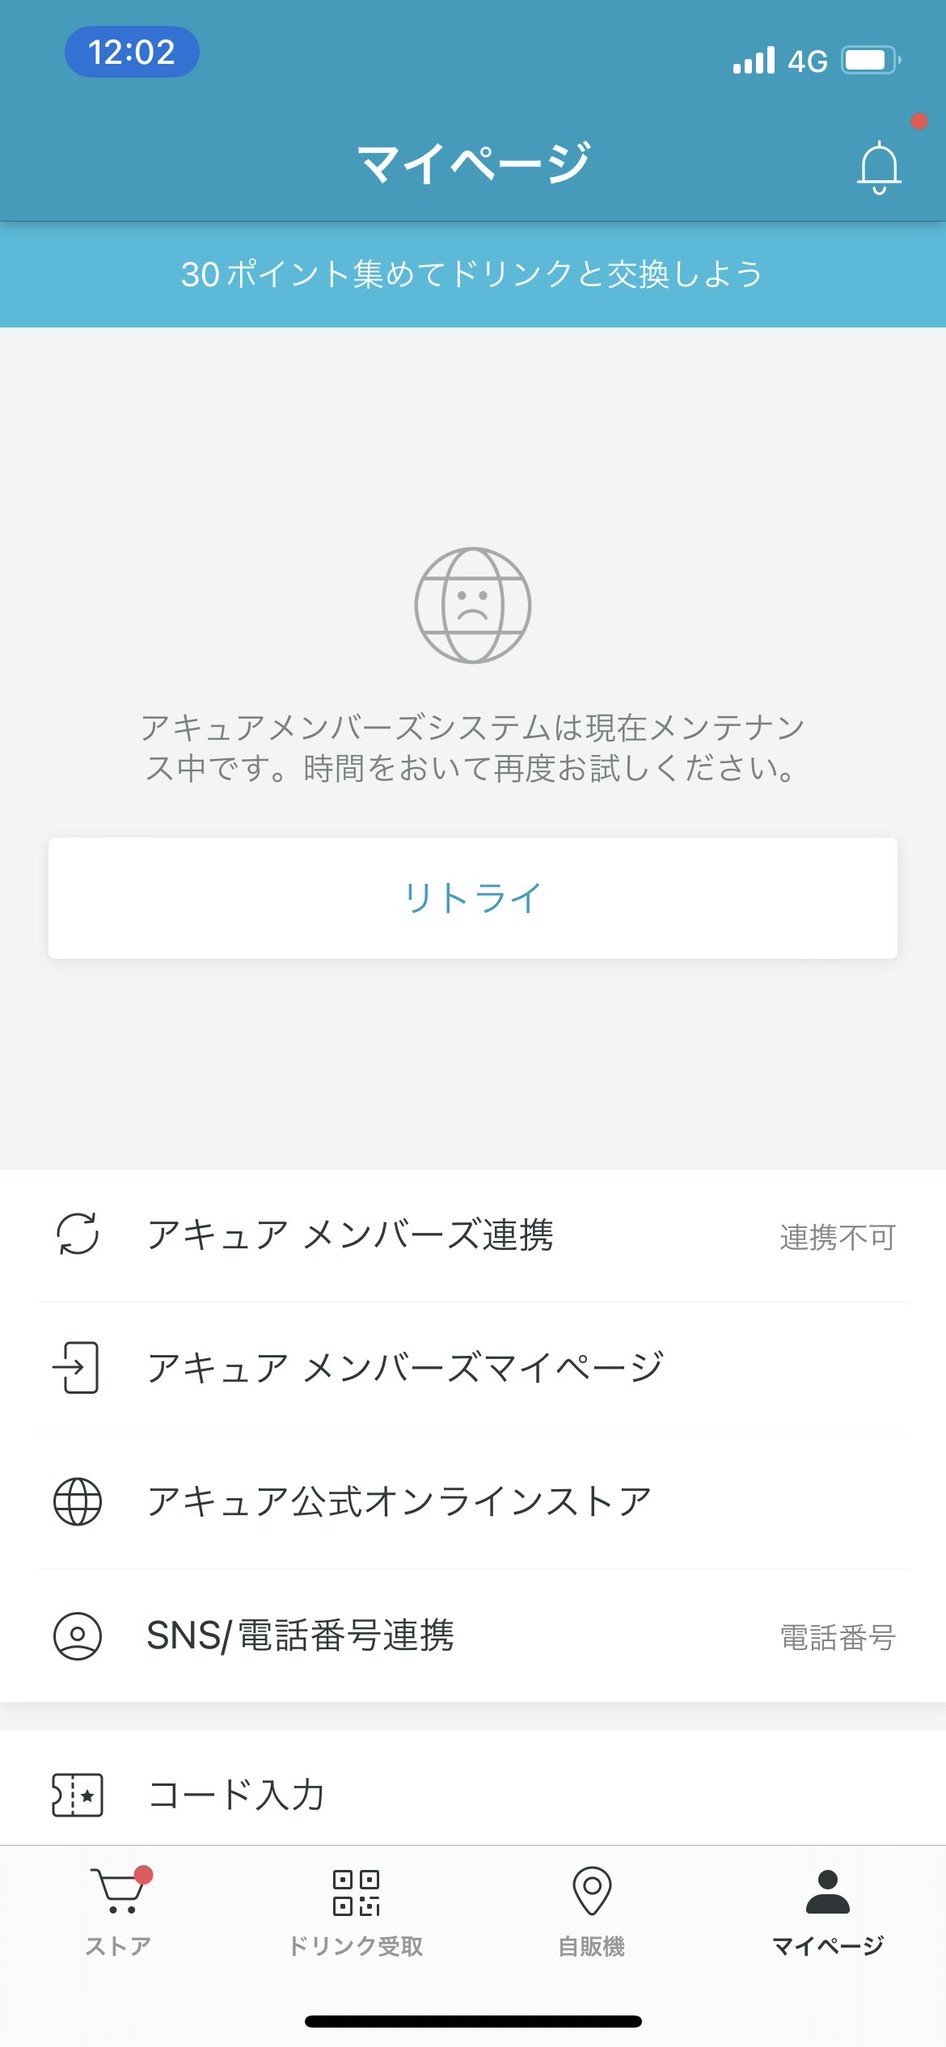946x2047 pixels.
Task: Open ストア cart tab
Action: (x=118, y=1912)
